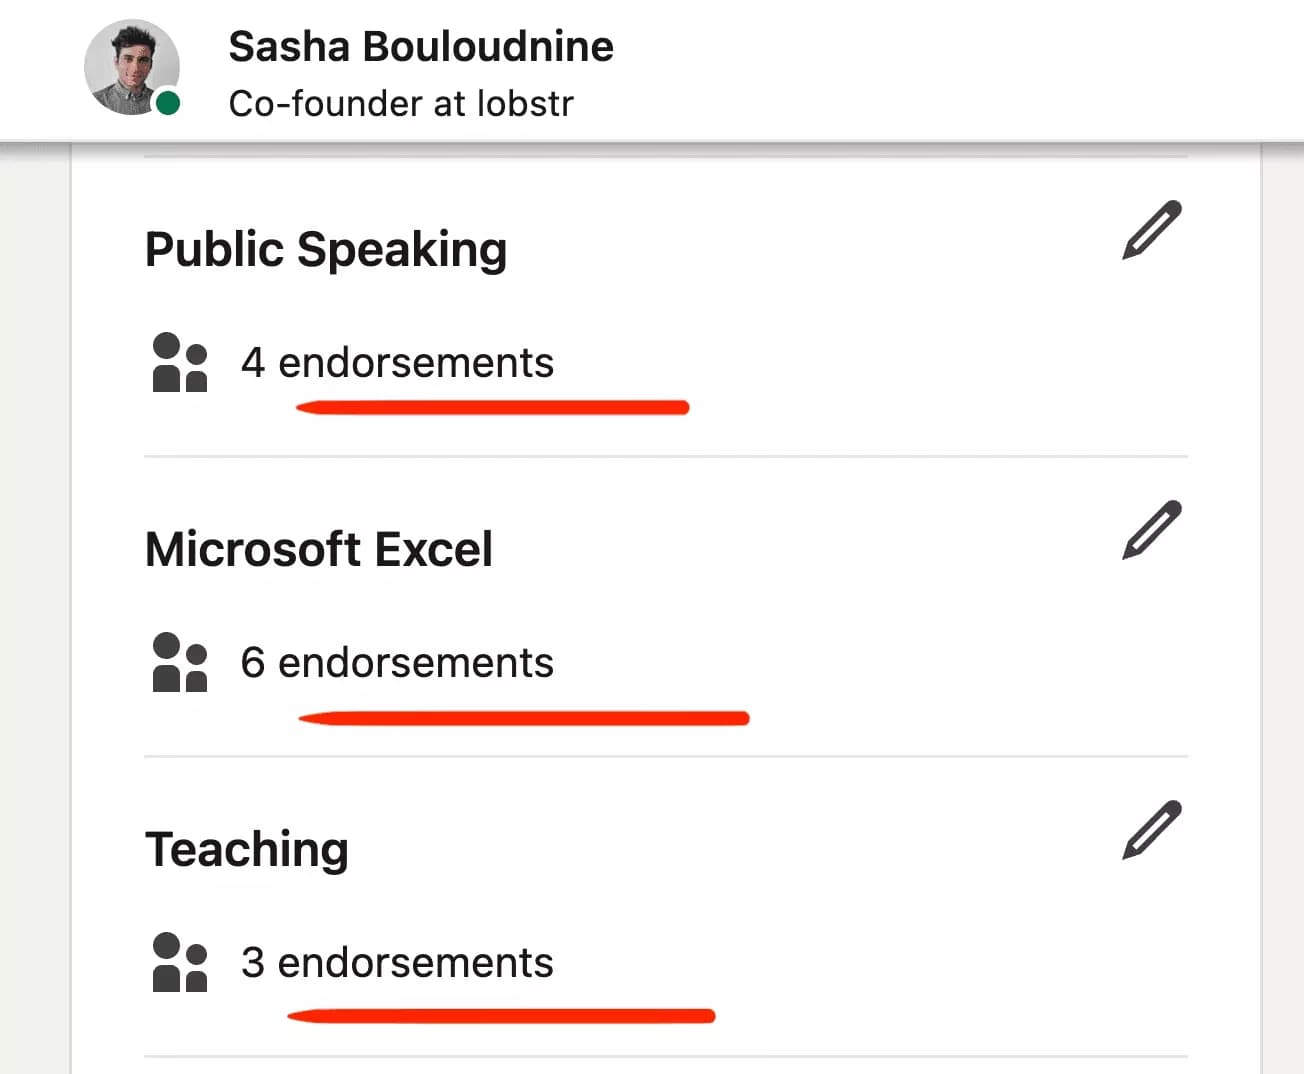Click the people icon under Public Speaking

click(180, 362)
